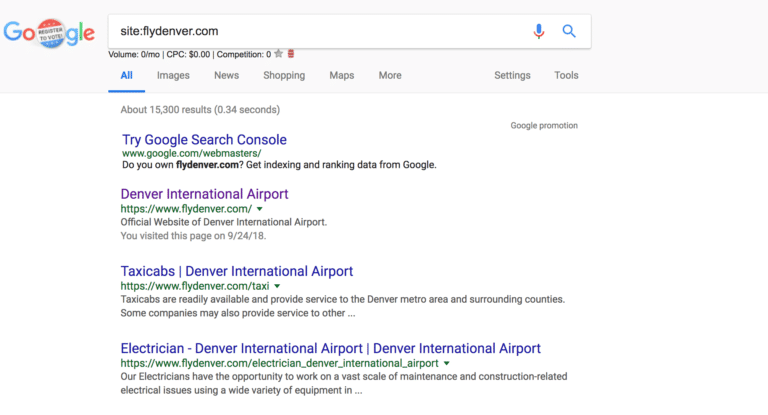The height and width of the screenshot is (415, 768).
Task: Open the Shopping tab
Action: 284,75
